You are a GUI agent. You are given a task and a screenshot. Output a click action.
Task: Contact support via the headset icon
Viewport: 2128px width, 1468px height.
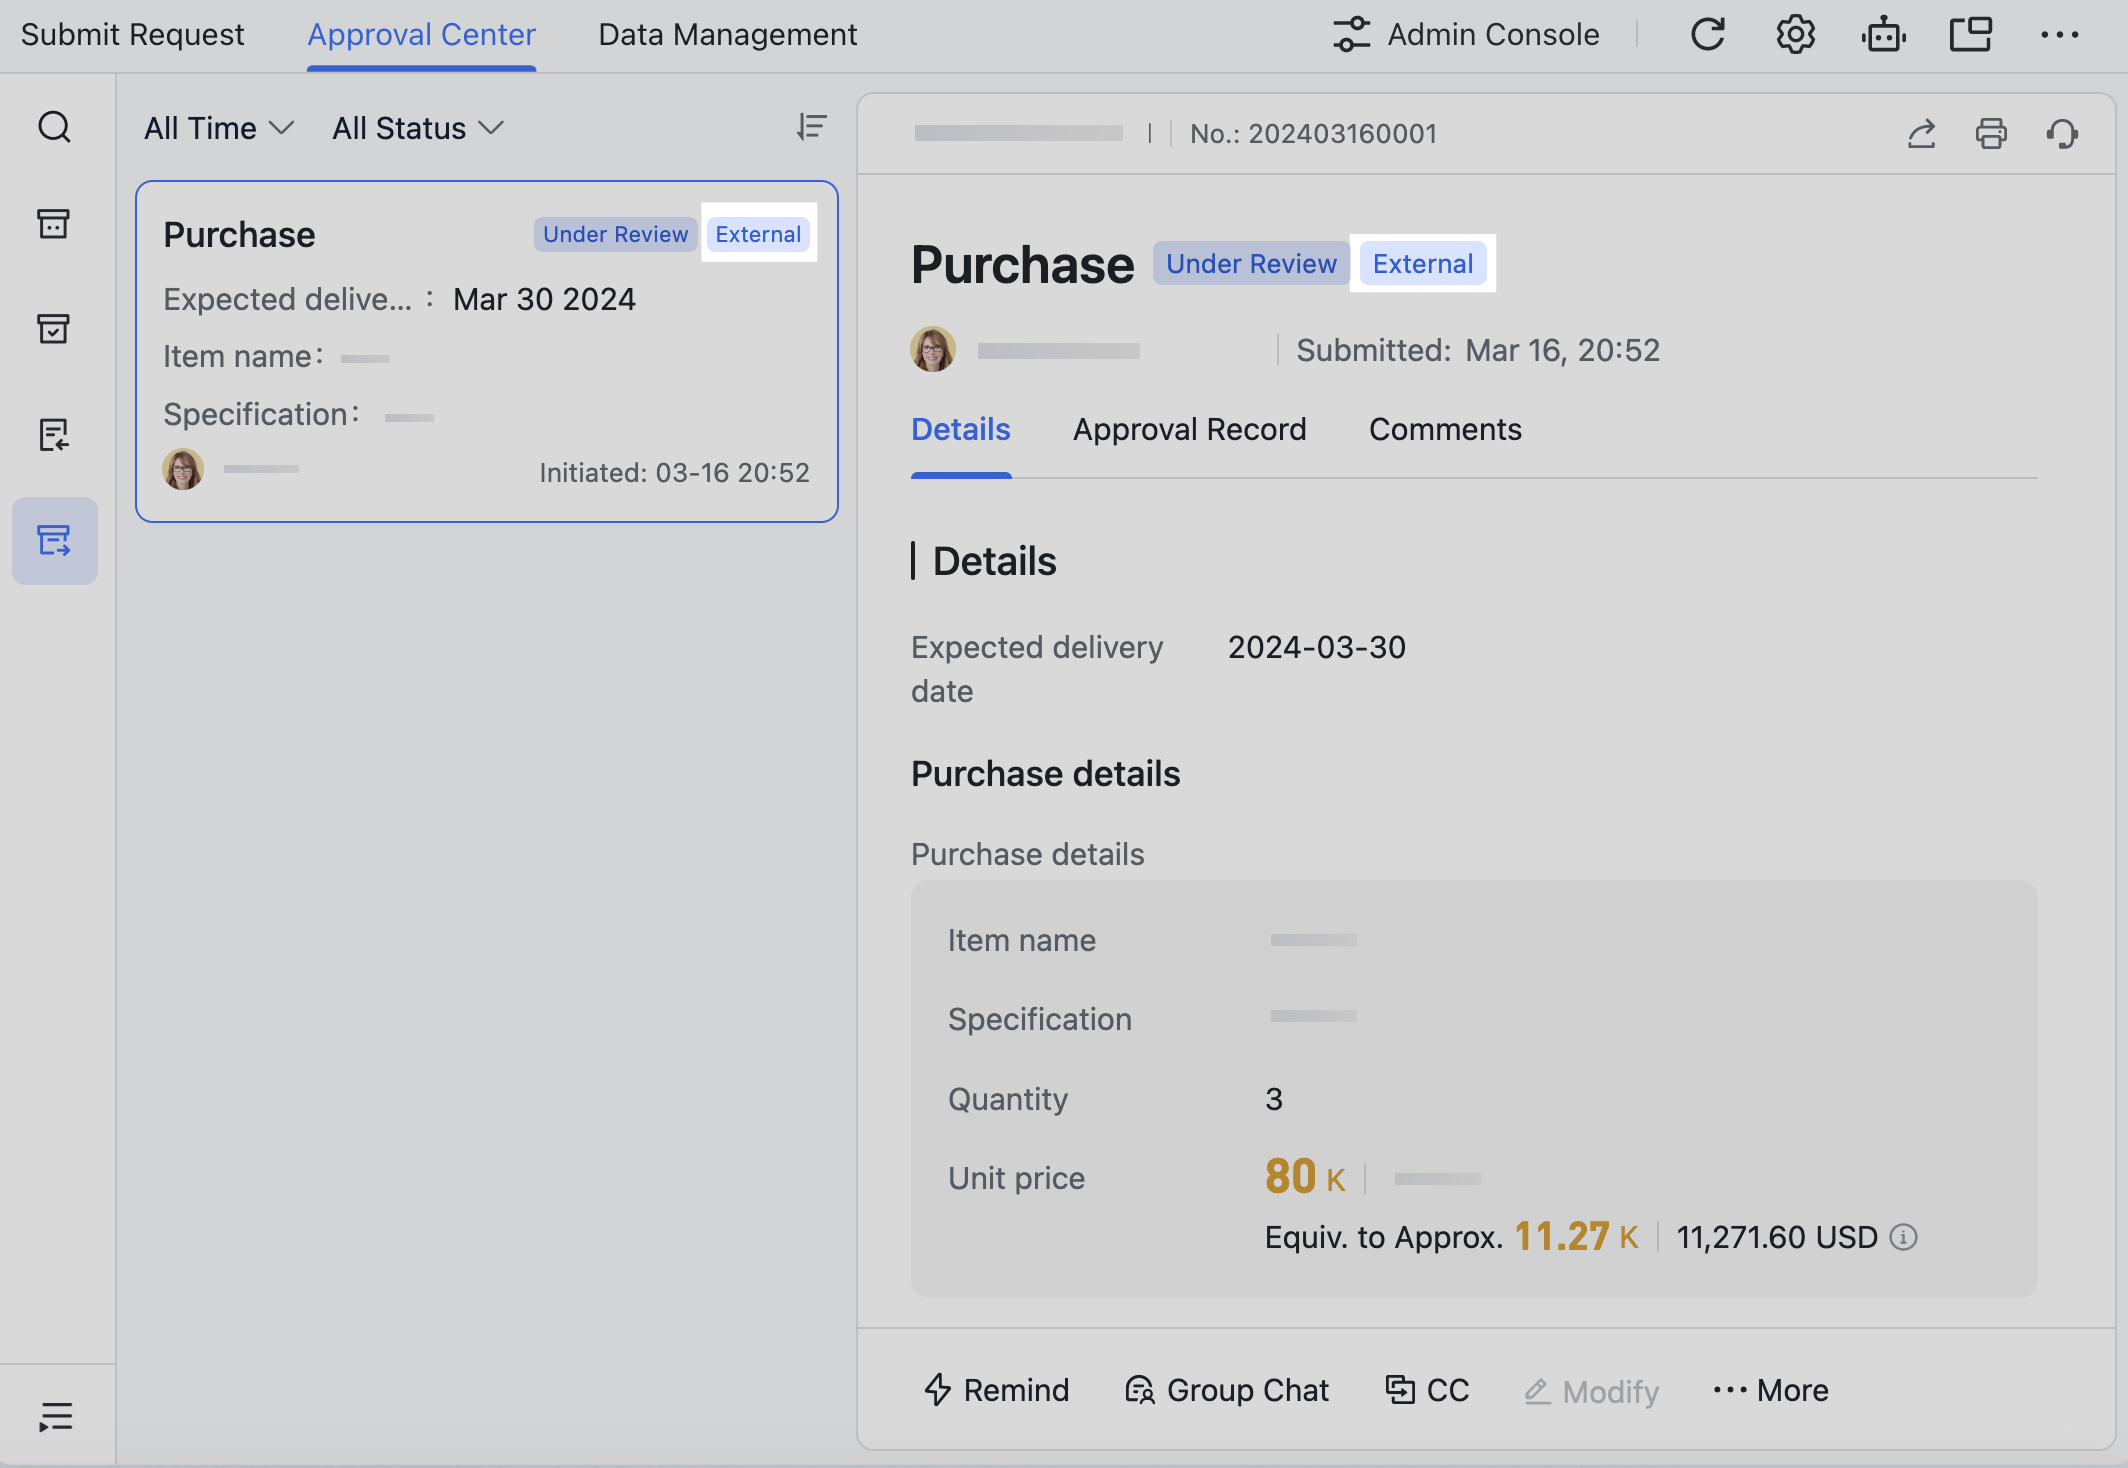coord(2063,133)
